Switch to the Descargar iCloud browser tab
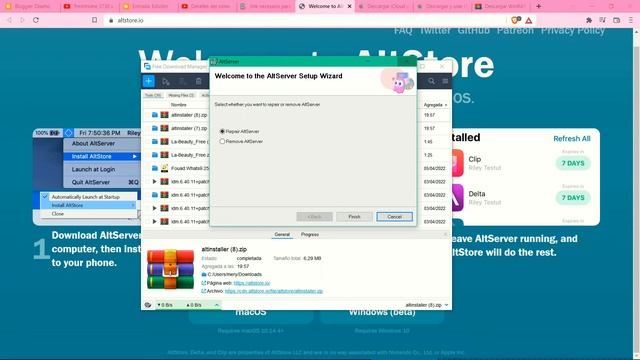640x360 pixels. [383, 6]
